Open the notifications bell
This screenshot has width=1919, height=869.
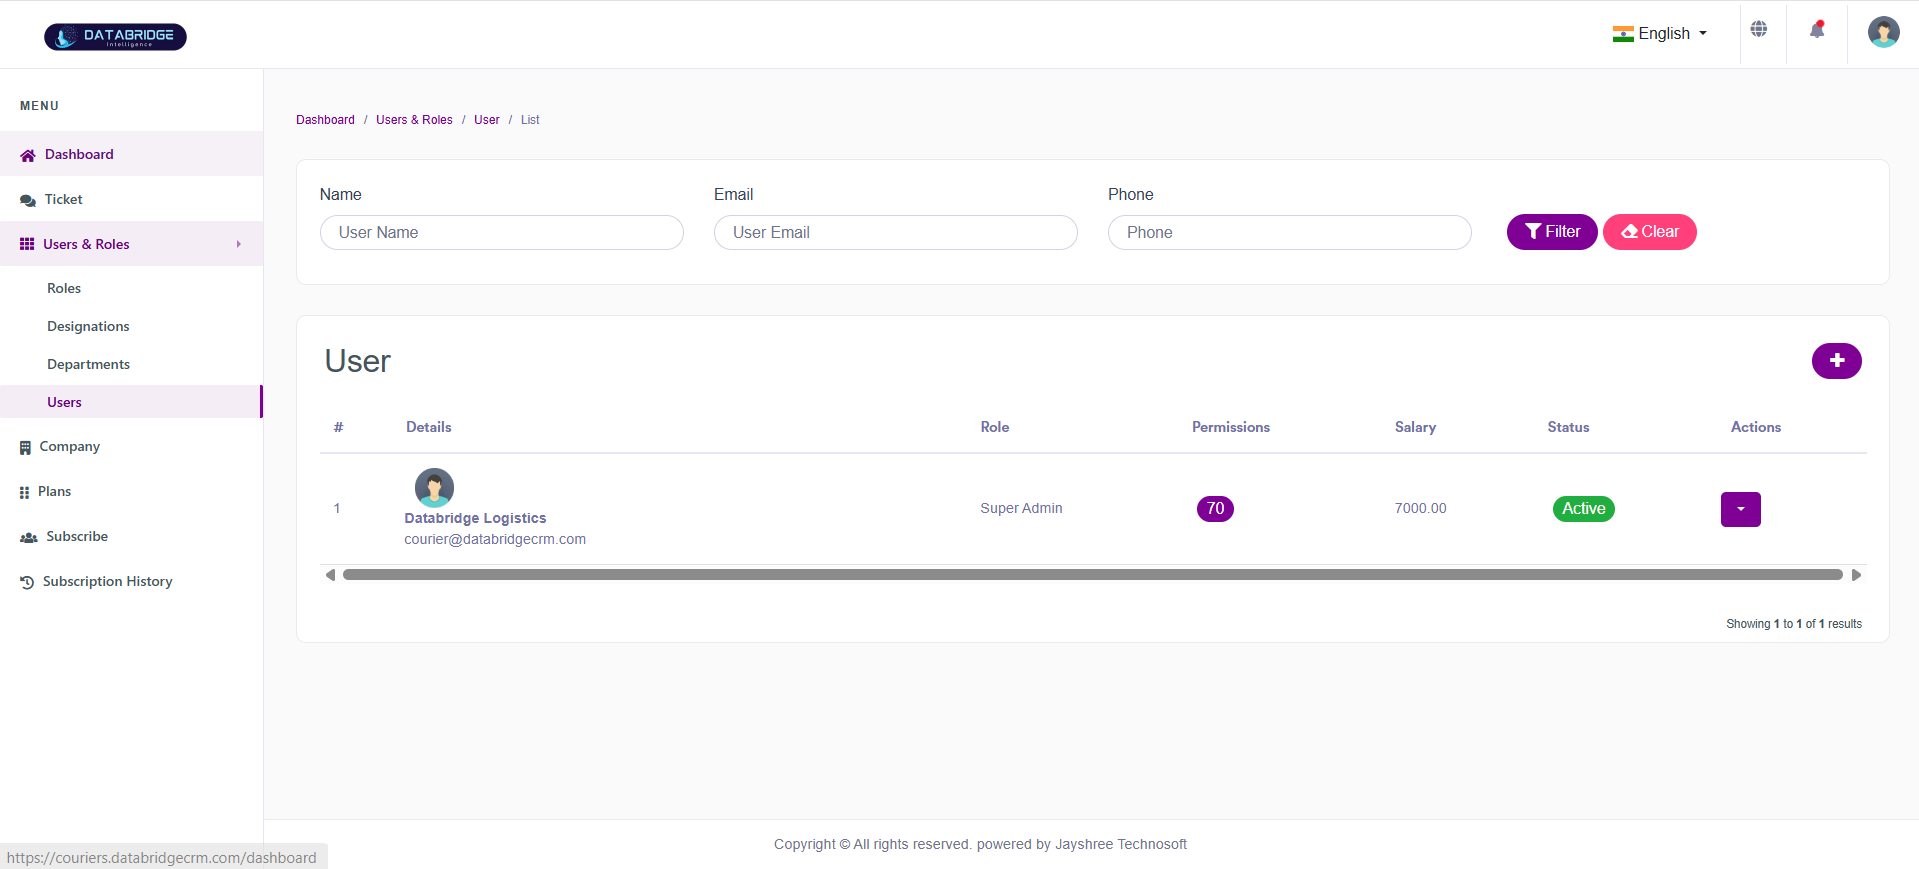pos(1817,30)
